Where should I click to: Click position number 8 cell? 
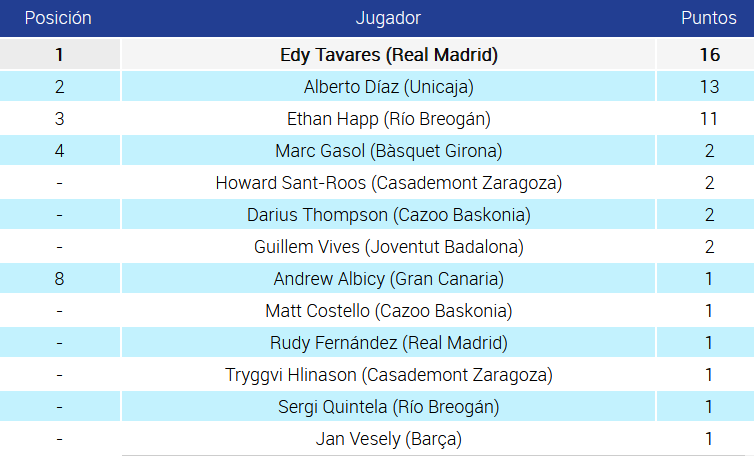[x=59, y=279]
